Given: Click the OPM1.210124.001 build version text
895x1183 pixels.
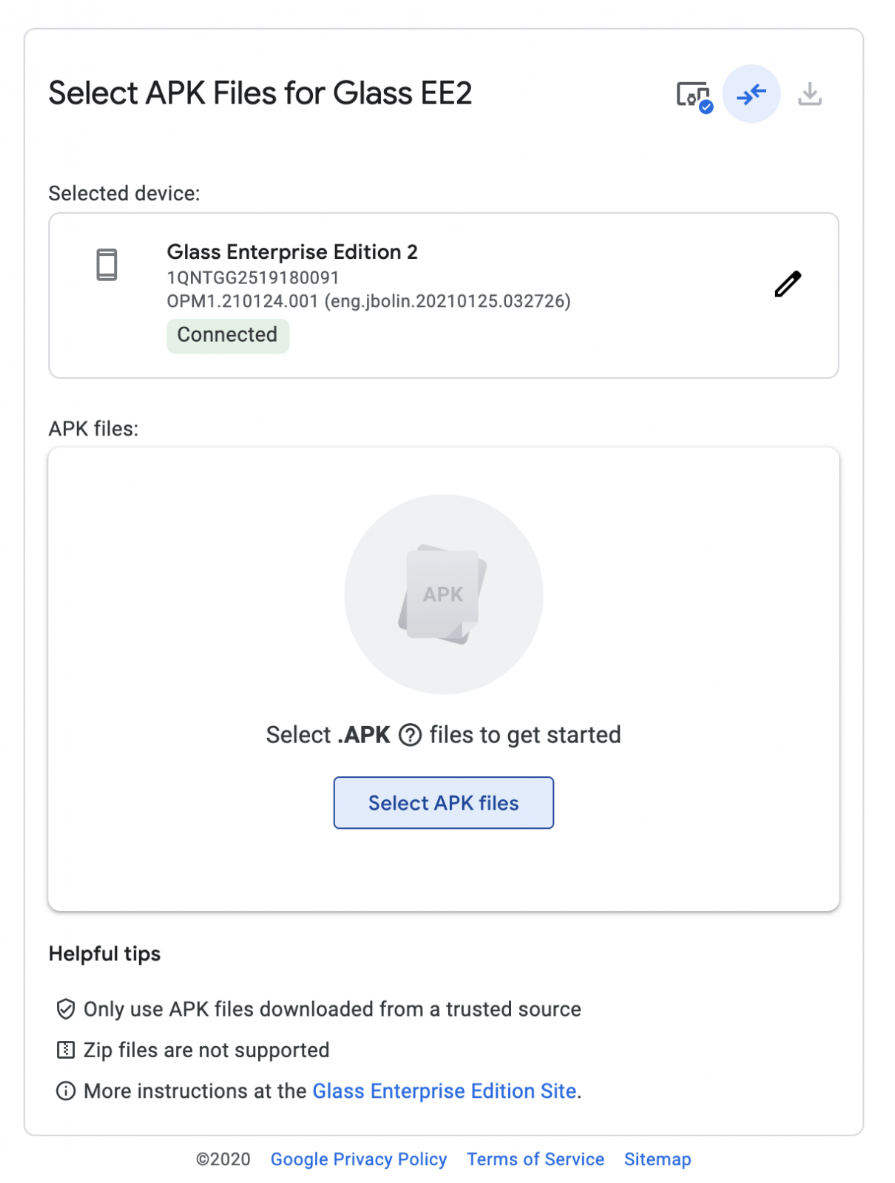Looking at the screenshot, I should (242, 301).
